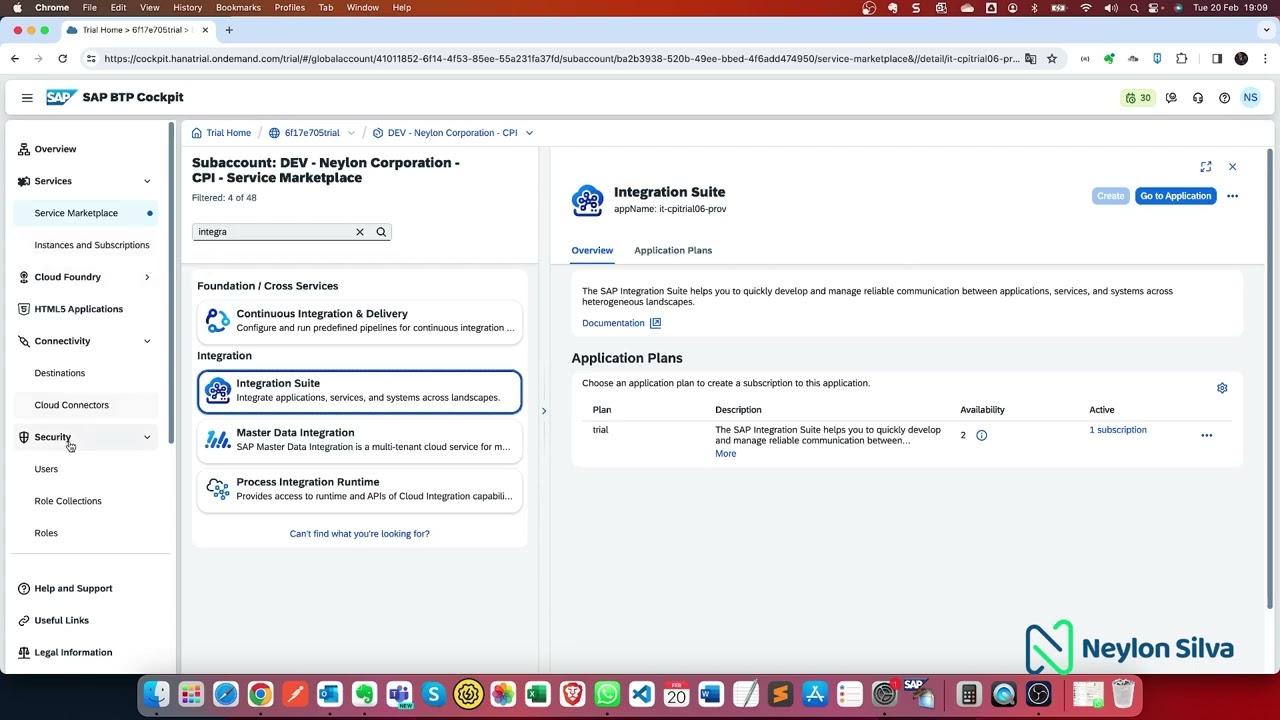Screen dimensions: 1280x720
Task: Open the Chrome Bookmarks menu
Action: point(238,7)
